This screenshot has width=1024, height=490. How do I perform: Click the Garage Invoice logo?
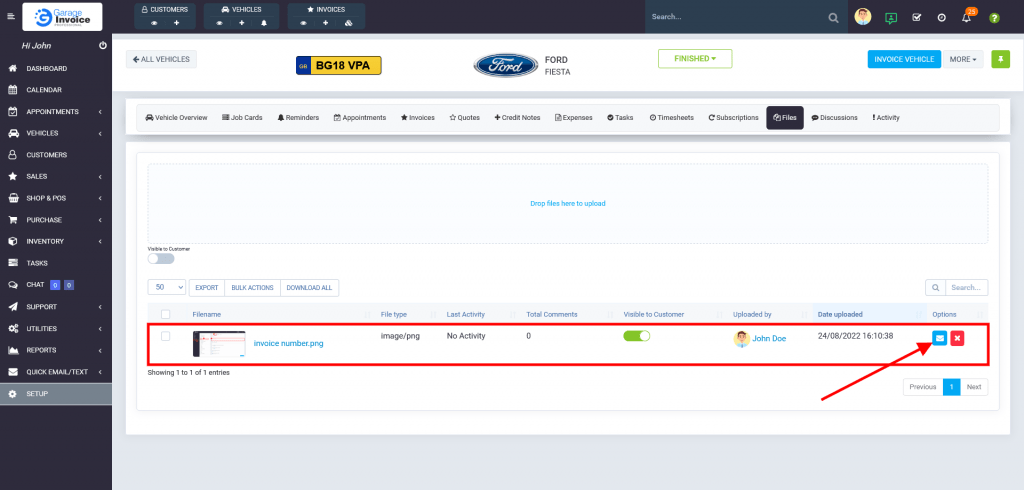(62, 16)
